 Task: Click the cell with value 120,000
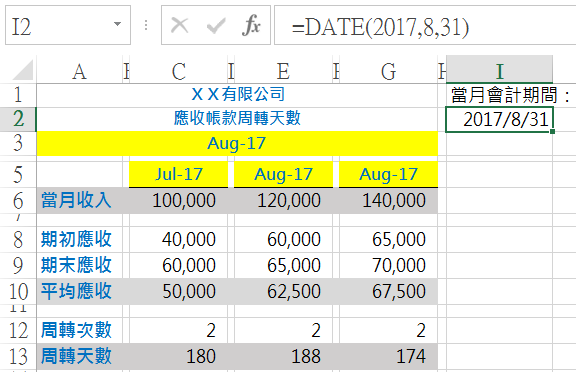pos(283,201)
